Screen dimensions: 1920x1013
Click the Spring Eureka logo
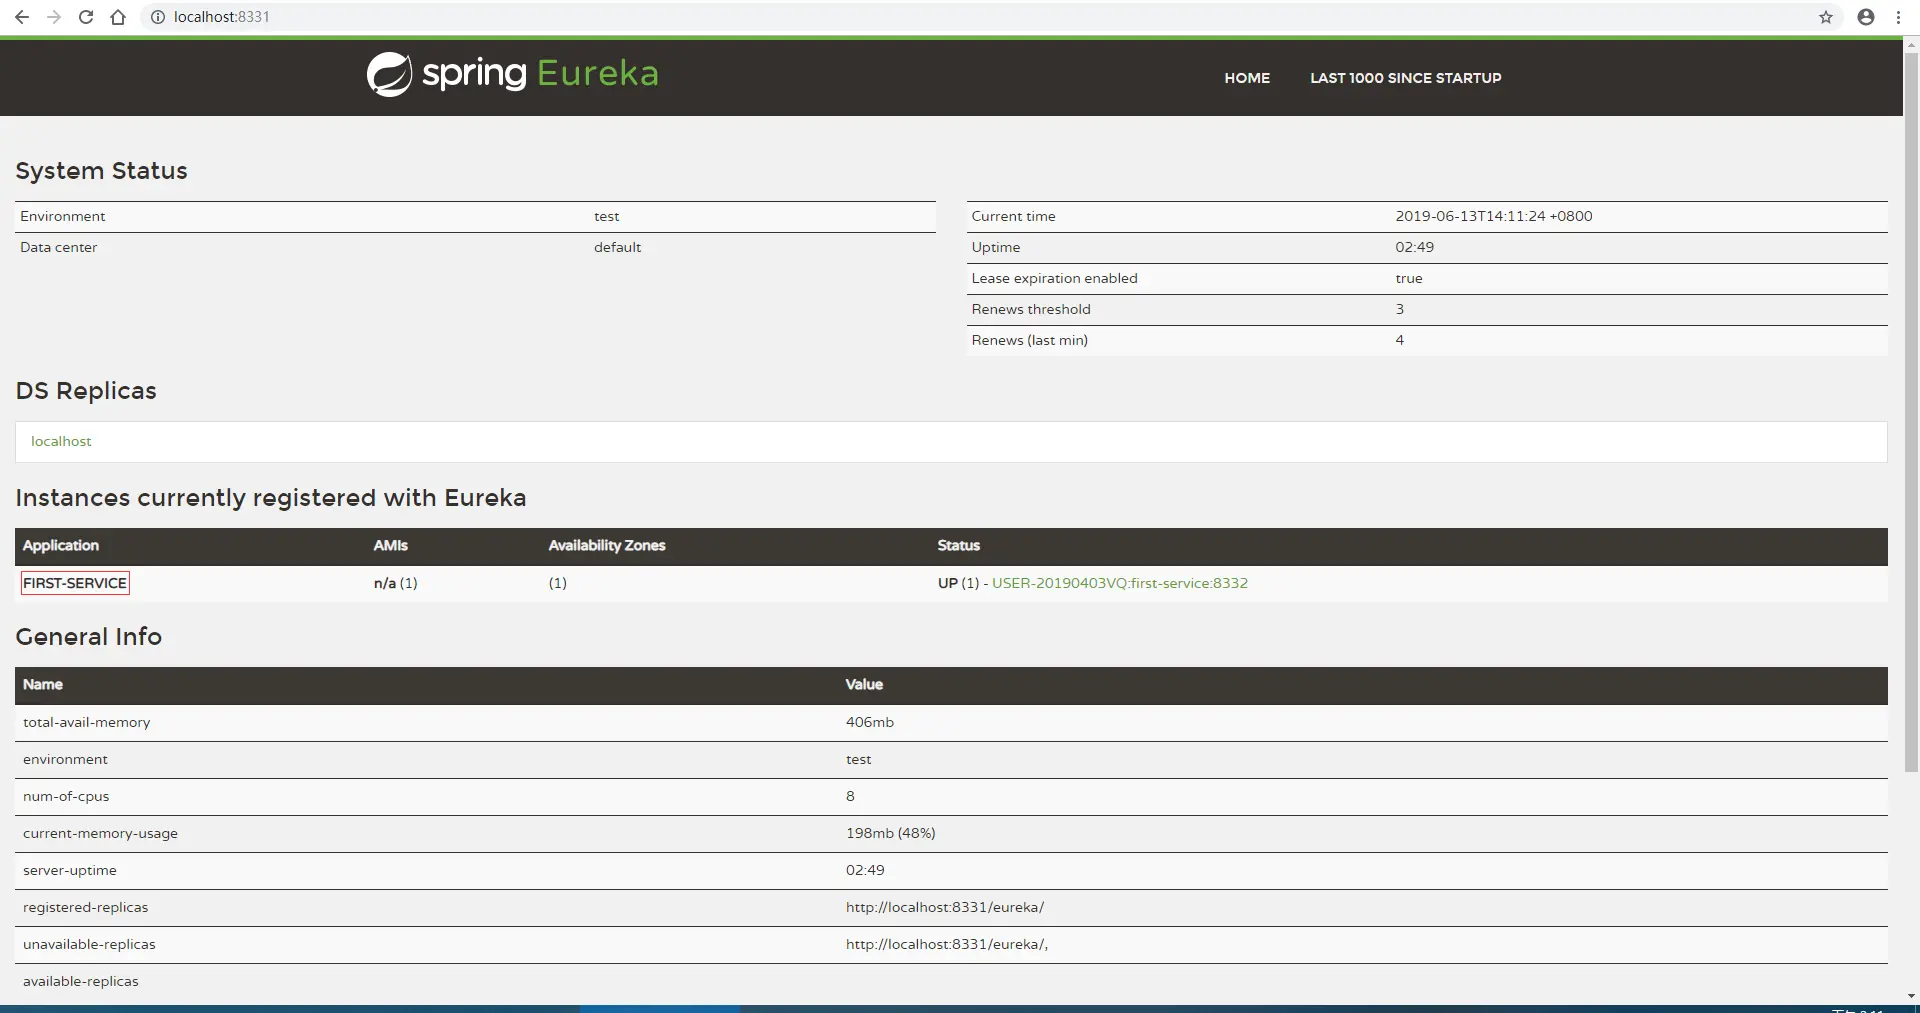pyautogui.click(x=512, y=74)
